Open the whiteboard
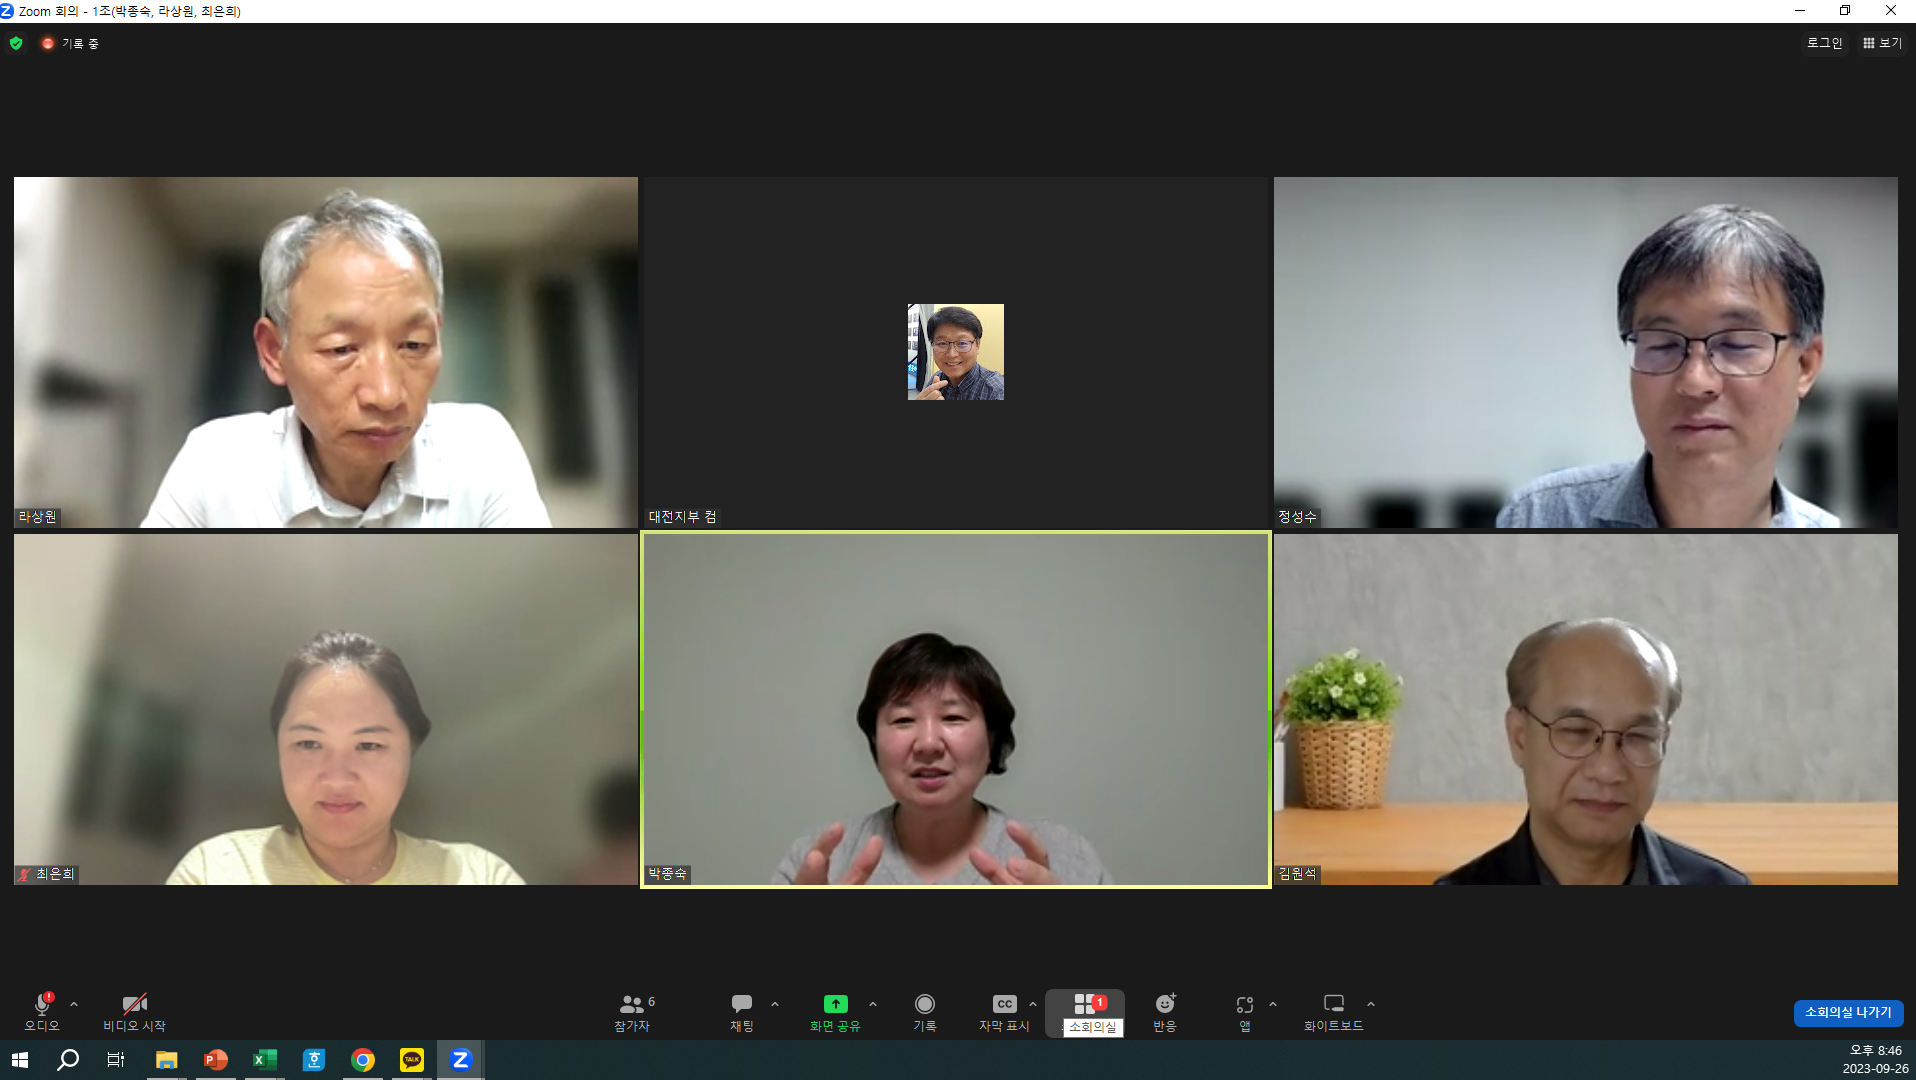This screenshot has width=1916, height=1080. coord(1334,1012)
